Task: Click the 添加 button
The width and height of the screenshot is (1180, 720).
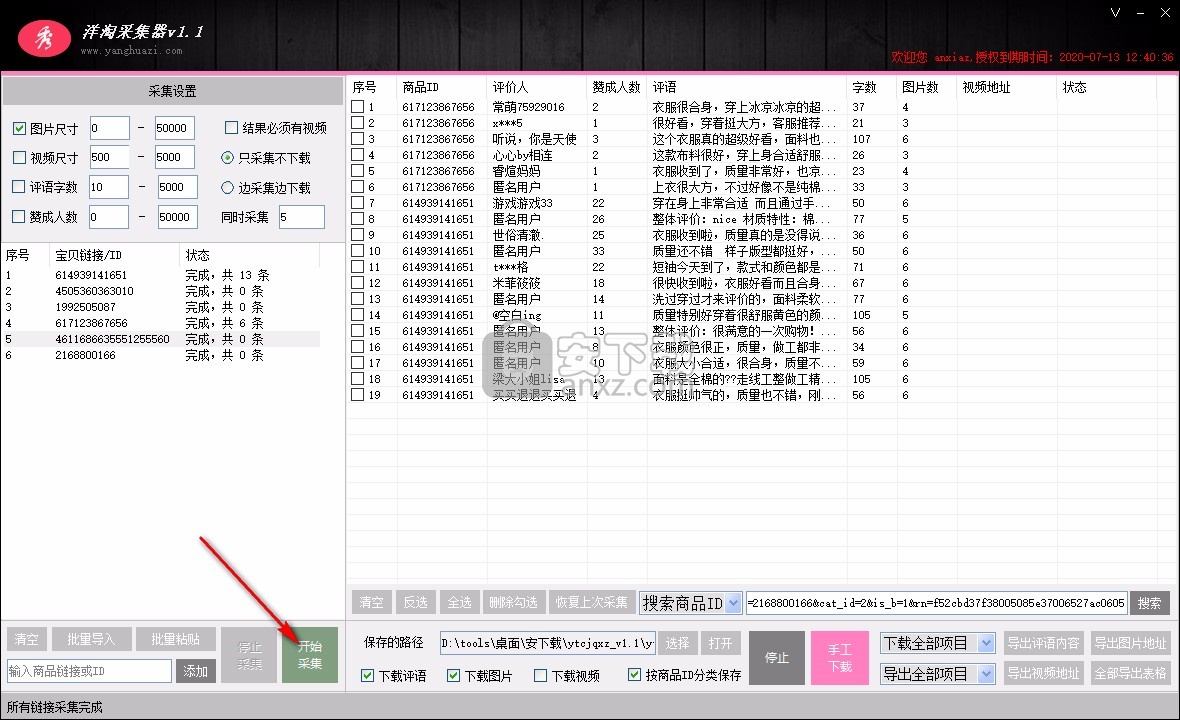Action: [196, 671]
